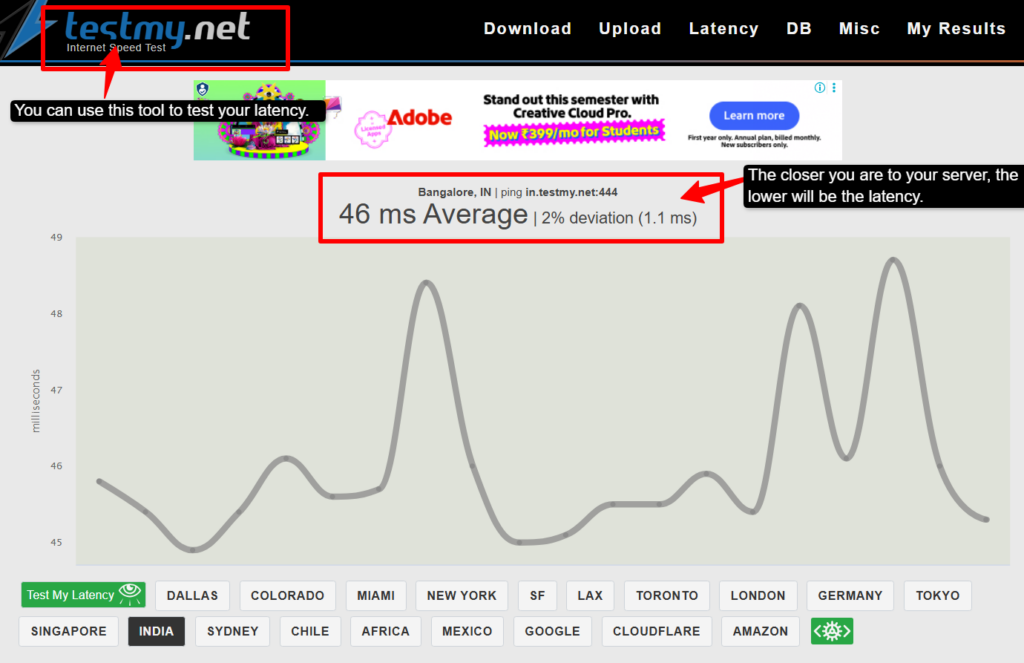1024x663 pixels.
Task: Click the Adobe ad banner image
Action: tap(517, 120)
